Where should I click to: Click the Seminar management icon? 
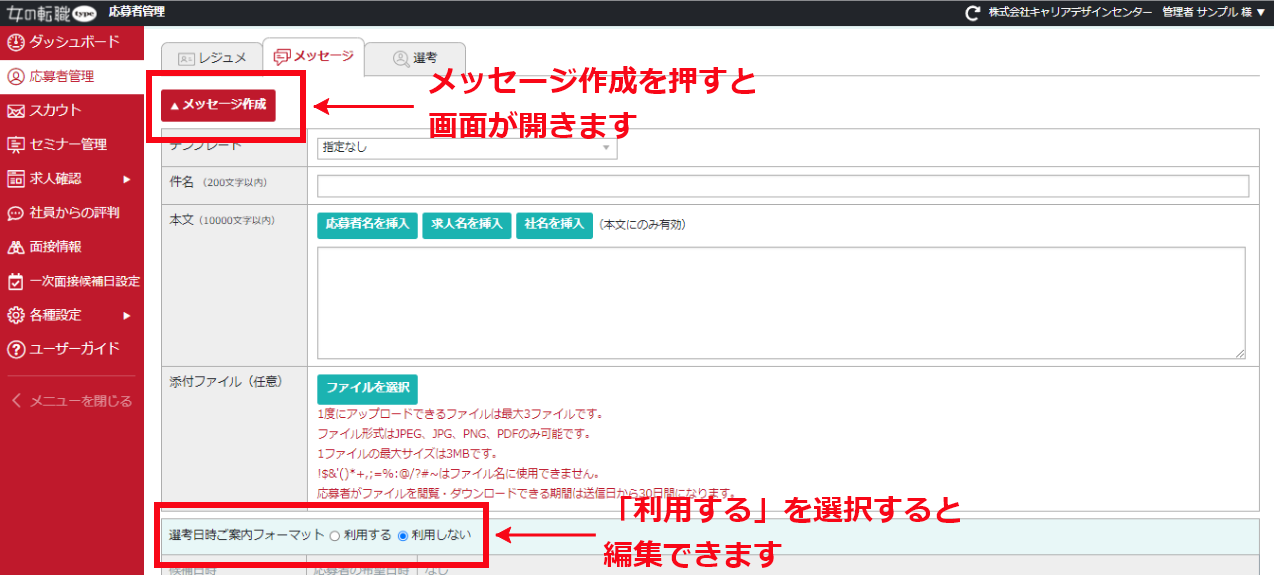click(15, 144)
